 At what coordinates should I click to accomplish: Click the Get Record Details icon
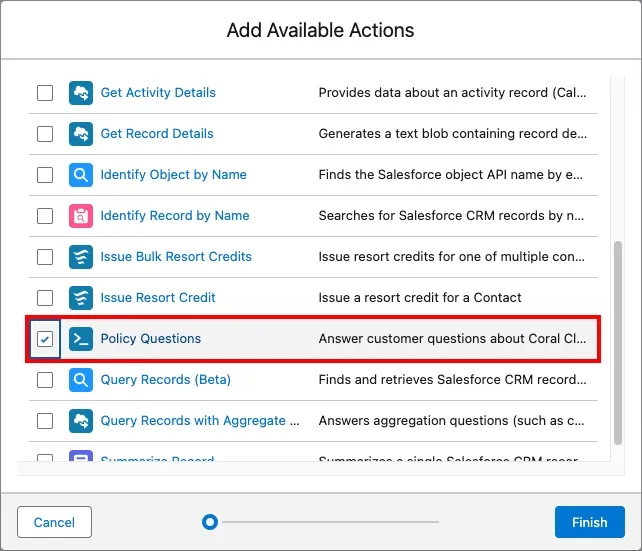[81, 134]
